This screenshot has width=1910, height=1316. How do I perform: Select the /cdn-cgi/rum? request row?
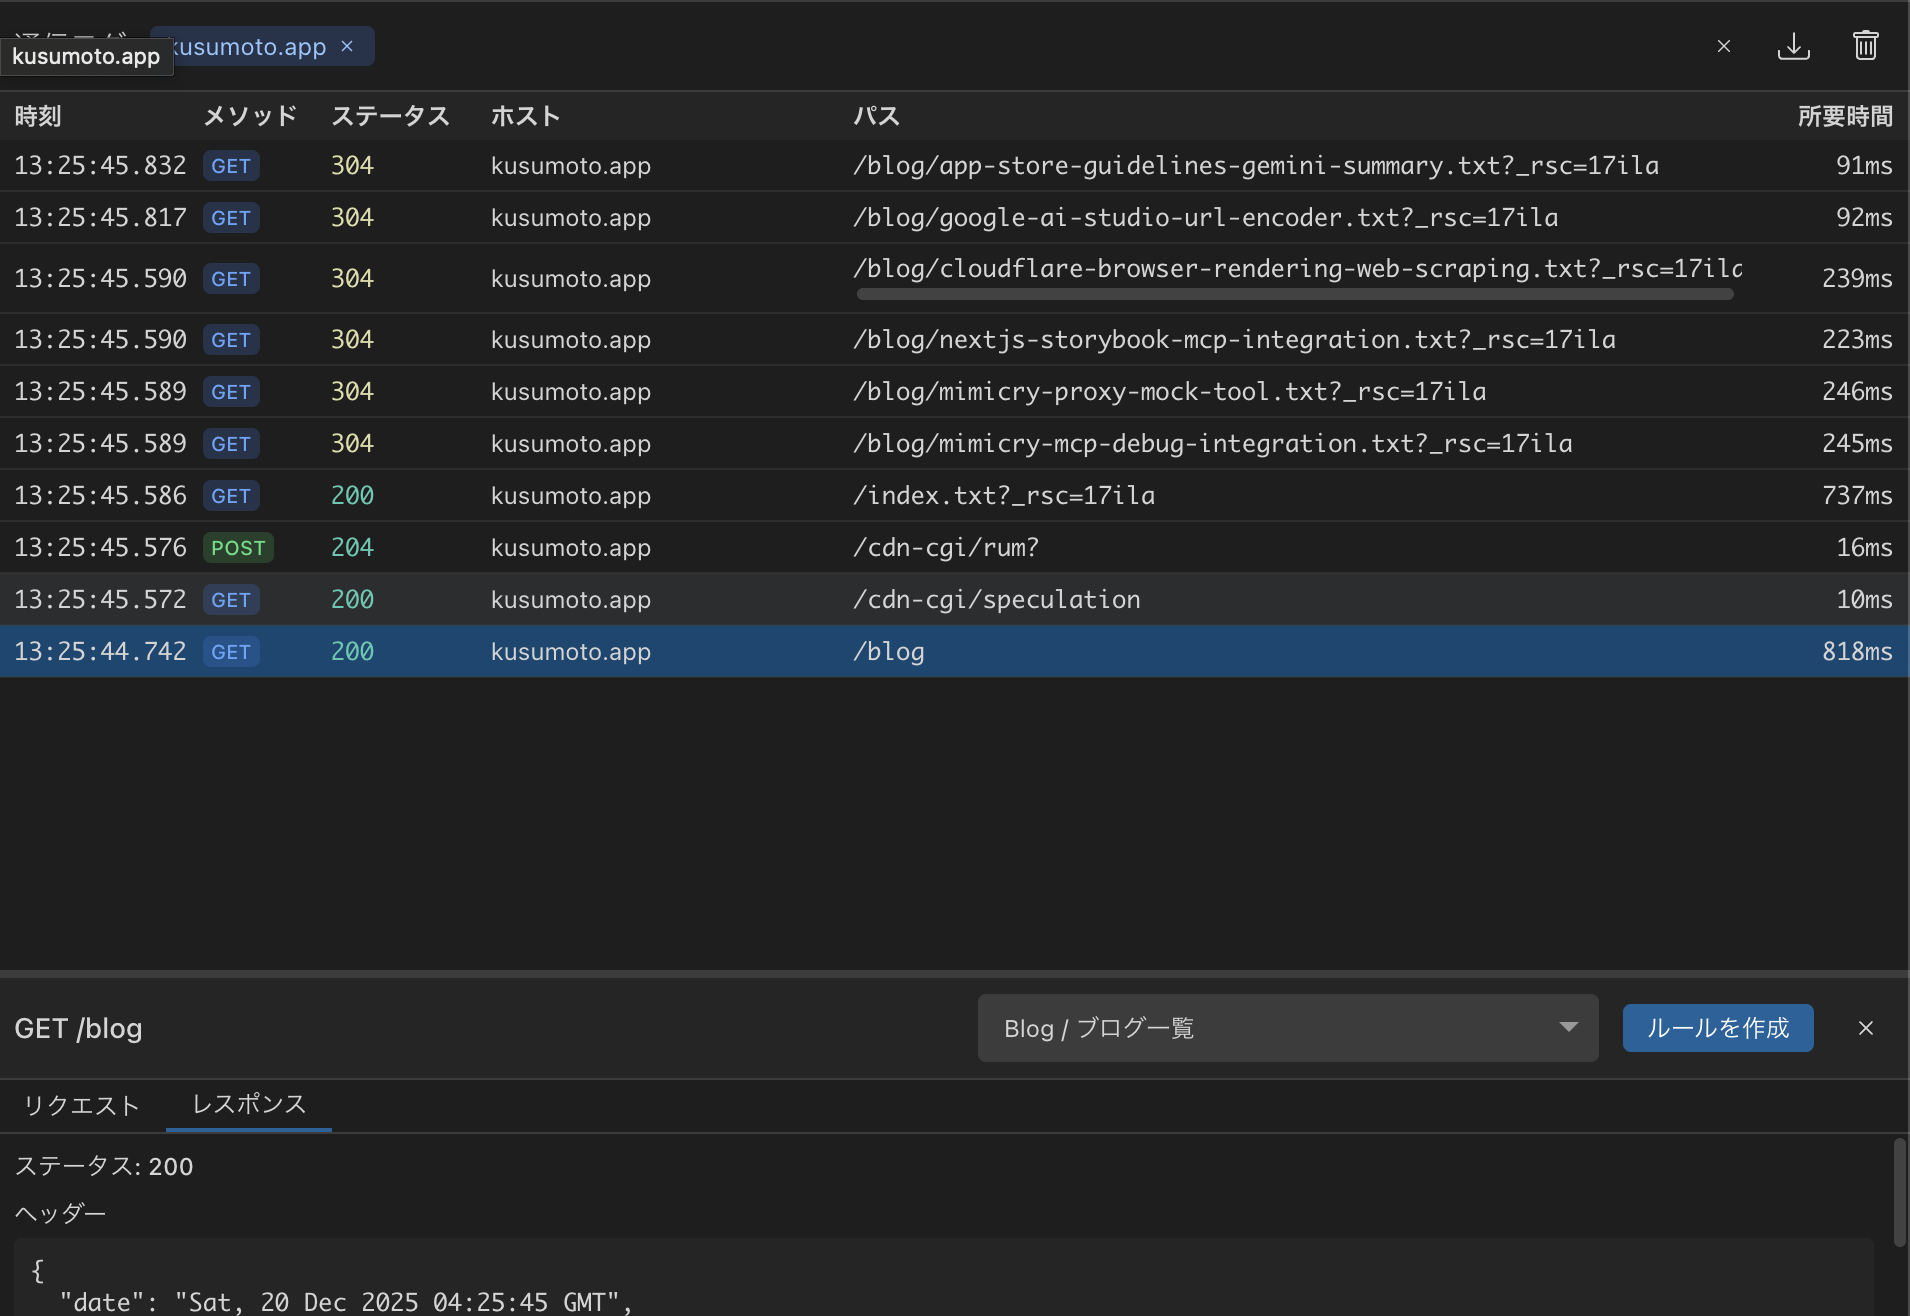click(x=954, y=548)
